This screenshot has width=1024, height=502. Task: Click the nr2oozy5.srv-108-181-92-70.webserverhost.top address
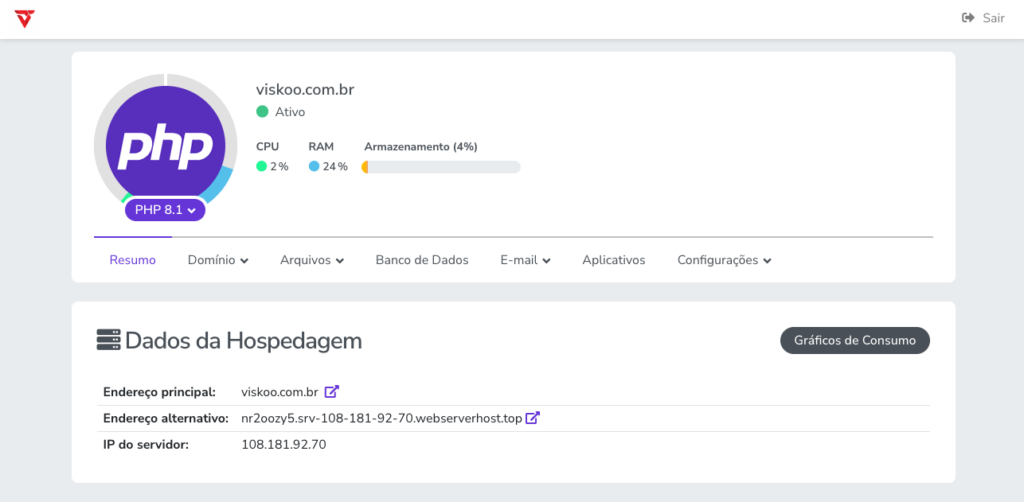pyautogui.click(x=382, y=418)
